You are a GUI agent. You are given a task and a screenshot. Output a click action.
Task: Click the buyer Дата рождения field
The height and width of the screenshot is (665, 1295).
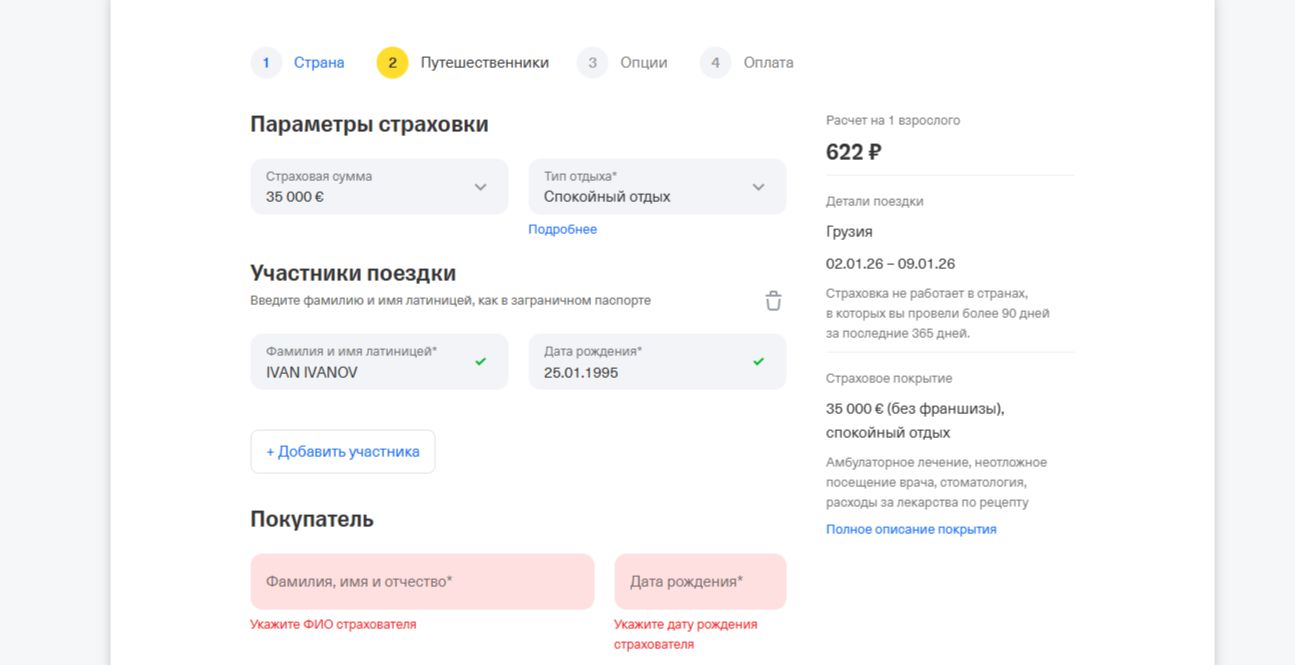click(700, 582)
